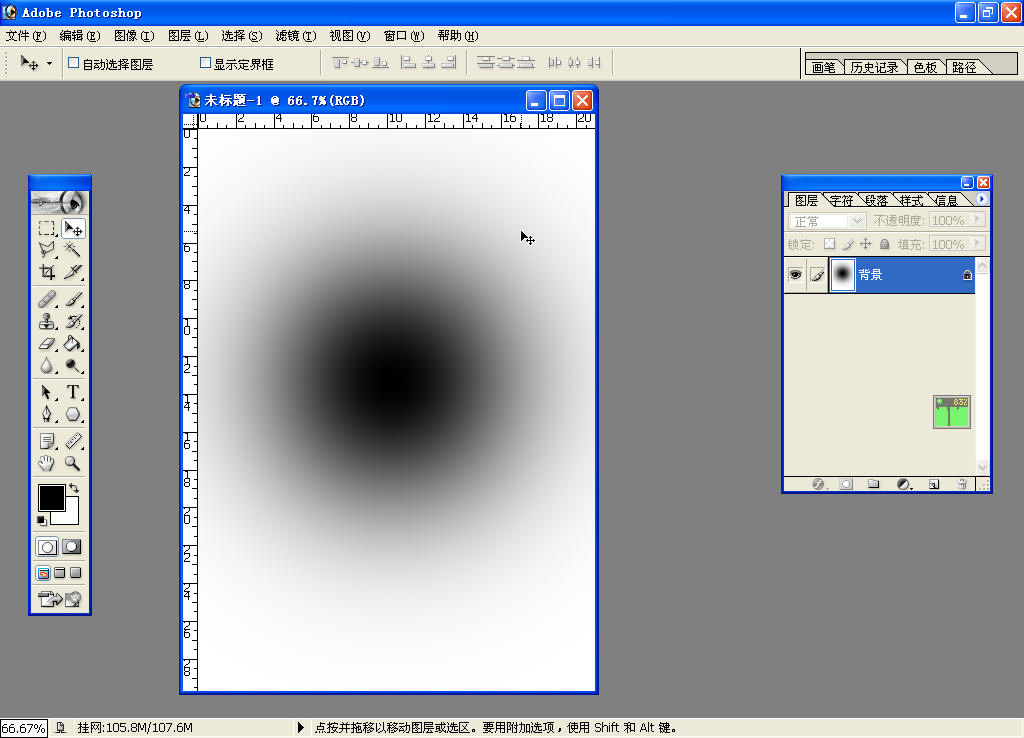Select the Pen tool
The image size is (1024, 738).
point(46,414)
